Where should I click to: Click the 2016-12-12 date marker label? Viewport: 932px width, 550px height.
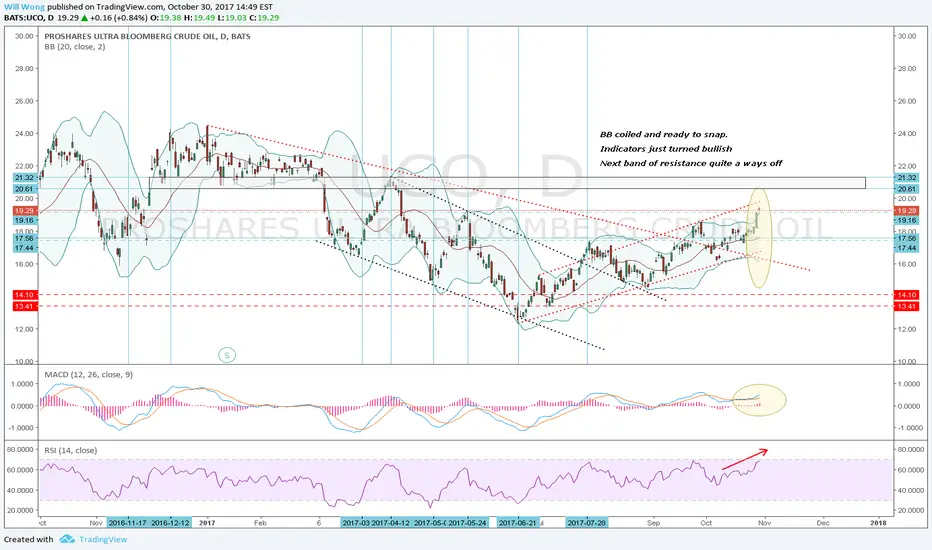click(170, 523)
